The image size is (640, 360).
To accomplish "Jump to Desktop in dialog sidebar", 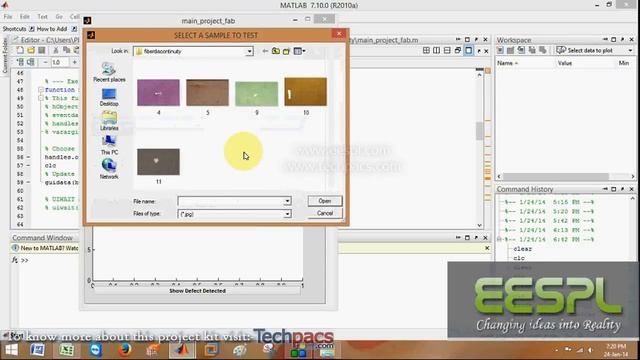I will point(109,97).
